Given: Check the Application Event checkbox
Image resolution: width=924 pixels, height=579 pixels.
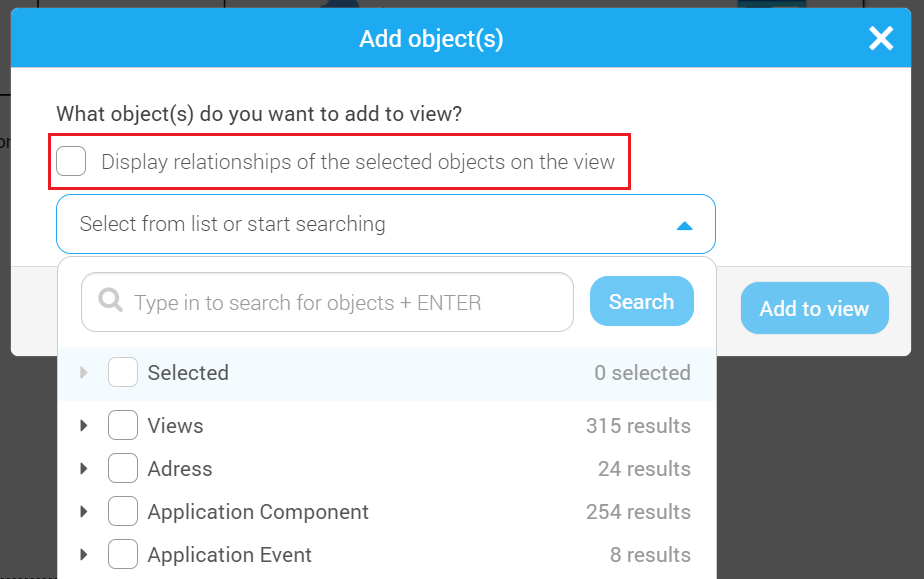Looking at the screenshot, I should pyautogui.click(x=123, y=554).
